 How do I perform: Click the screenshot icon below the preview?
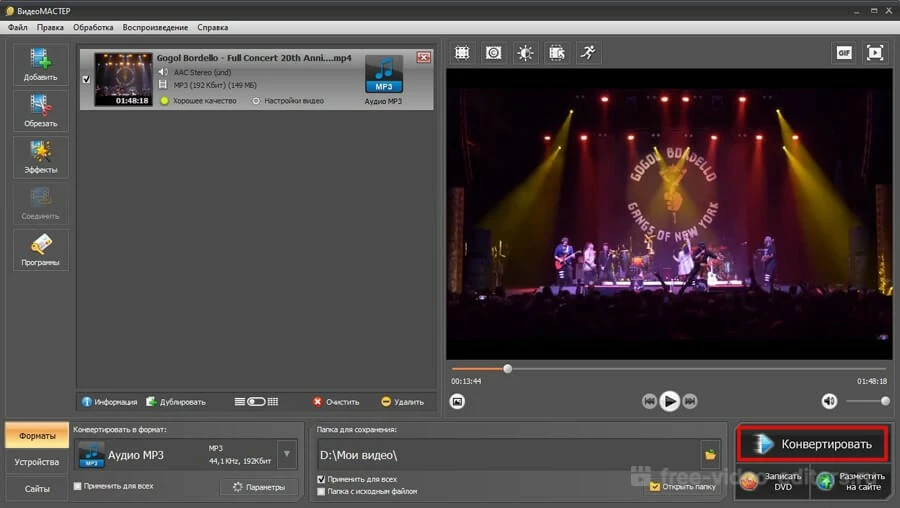pos(457,401)
